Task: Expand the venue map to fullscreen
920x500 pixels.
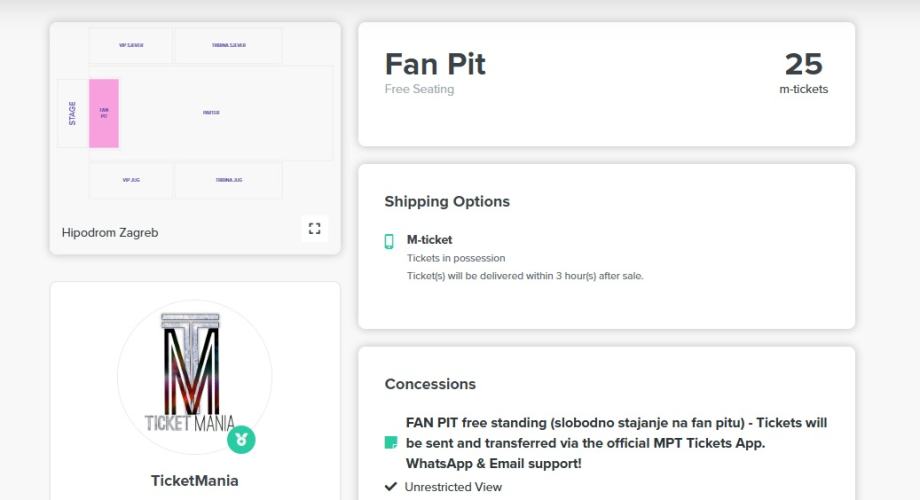Action: [x=314, y=229]
